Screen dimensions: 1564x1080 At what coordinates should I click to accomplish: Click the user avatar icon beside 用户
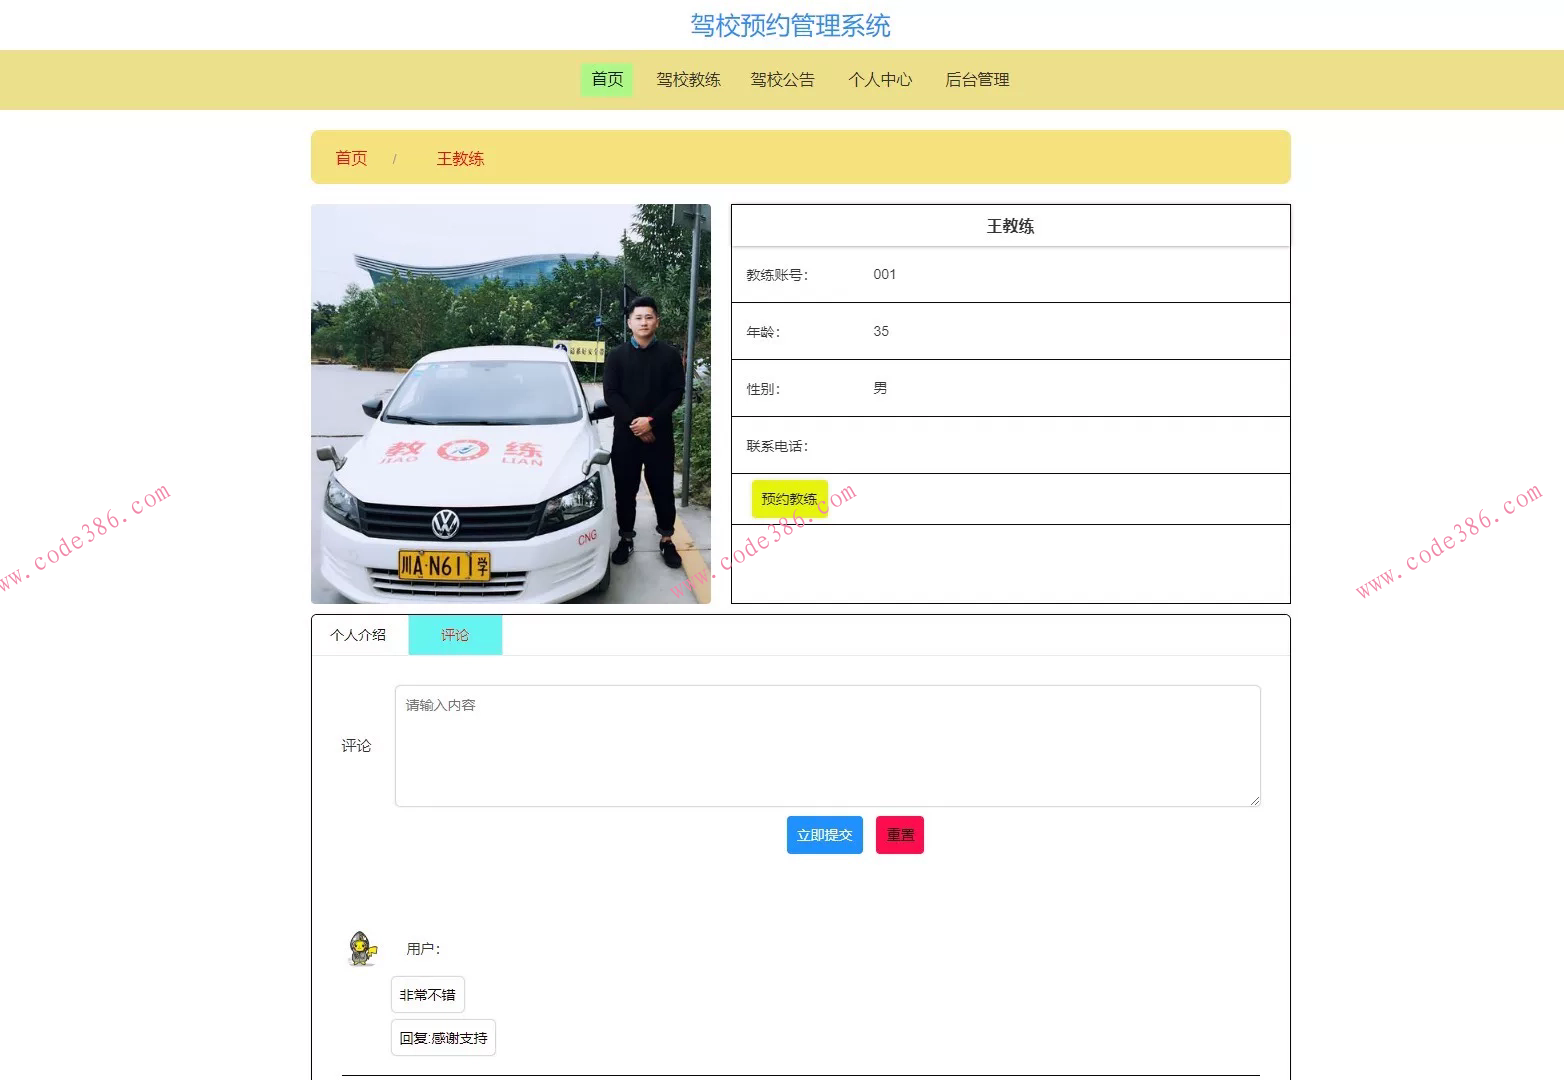(361, 948)
